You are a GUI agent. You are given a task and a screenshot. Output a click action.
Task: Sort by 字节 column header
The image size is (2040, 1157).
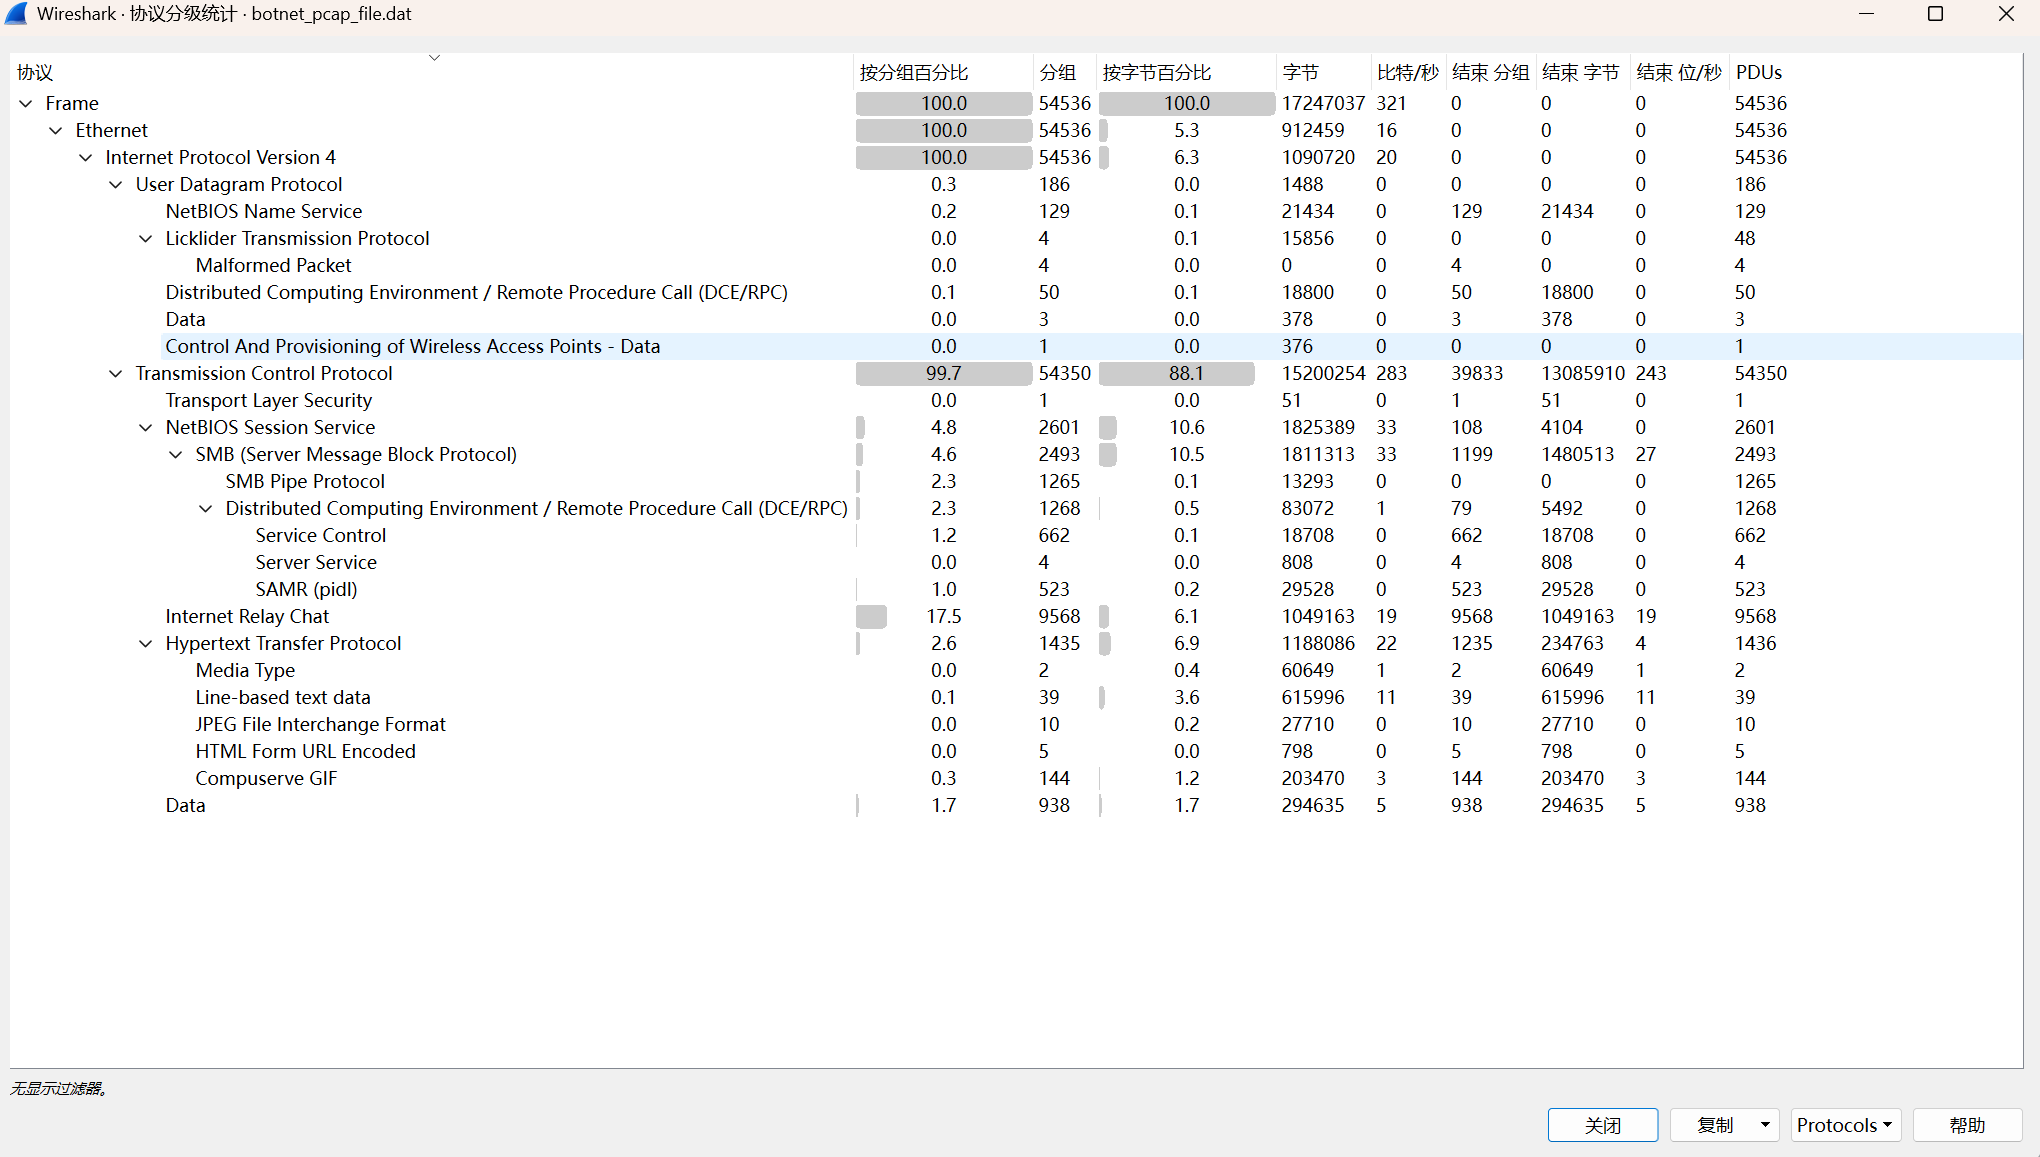click(1300, 73)
